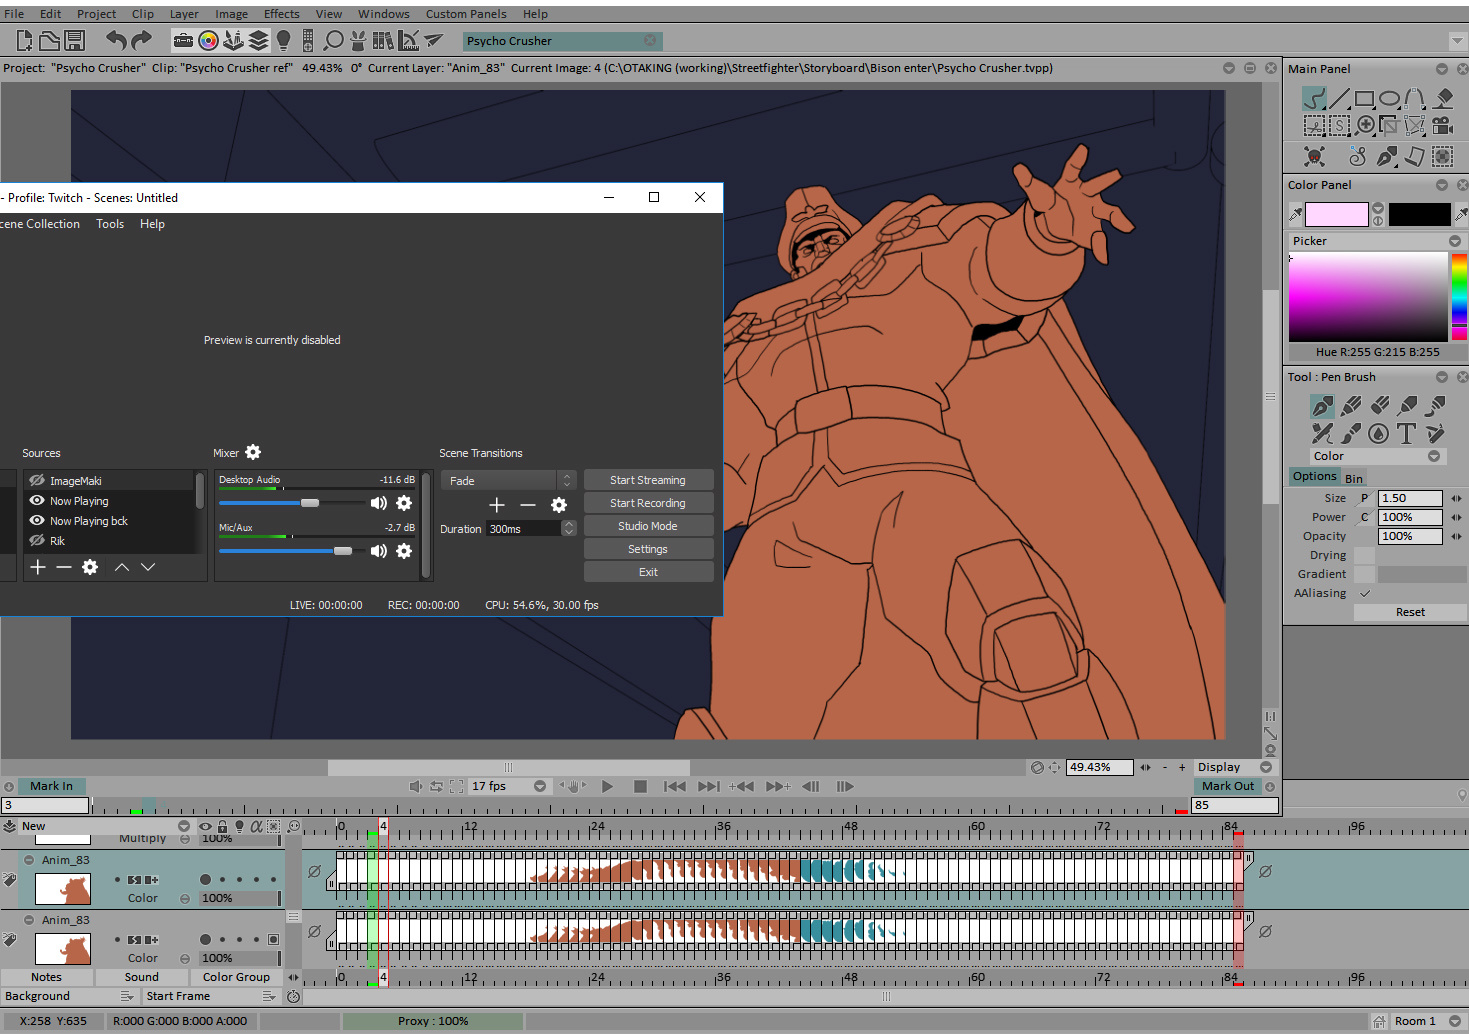Select the ellipse shape tool

point(1390,98)
